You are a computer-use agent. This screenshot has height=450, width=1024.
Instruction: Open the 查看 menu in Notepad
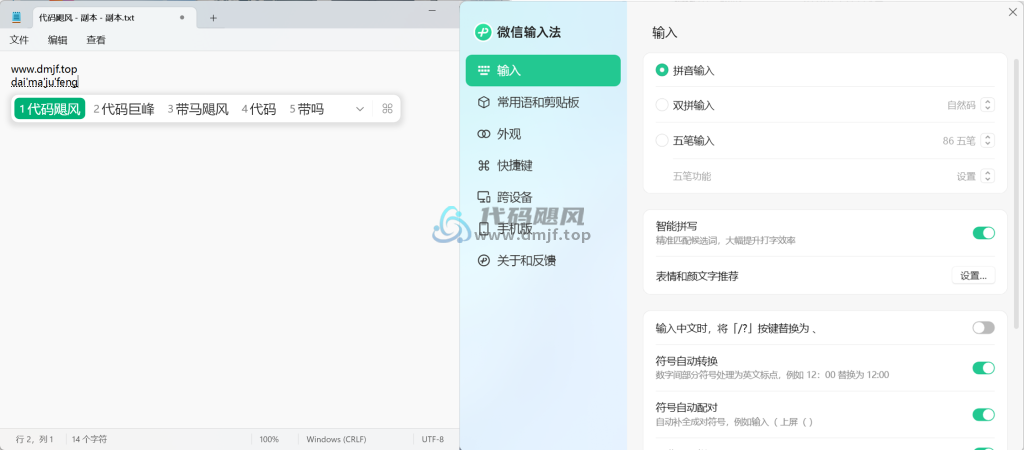point(96,40)
